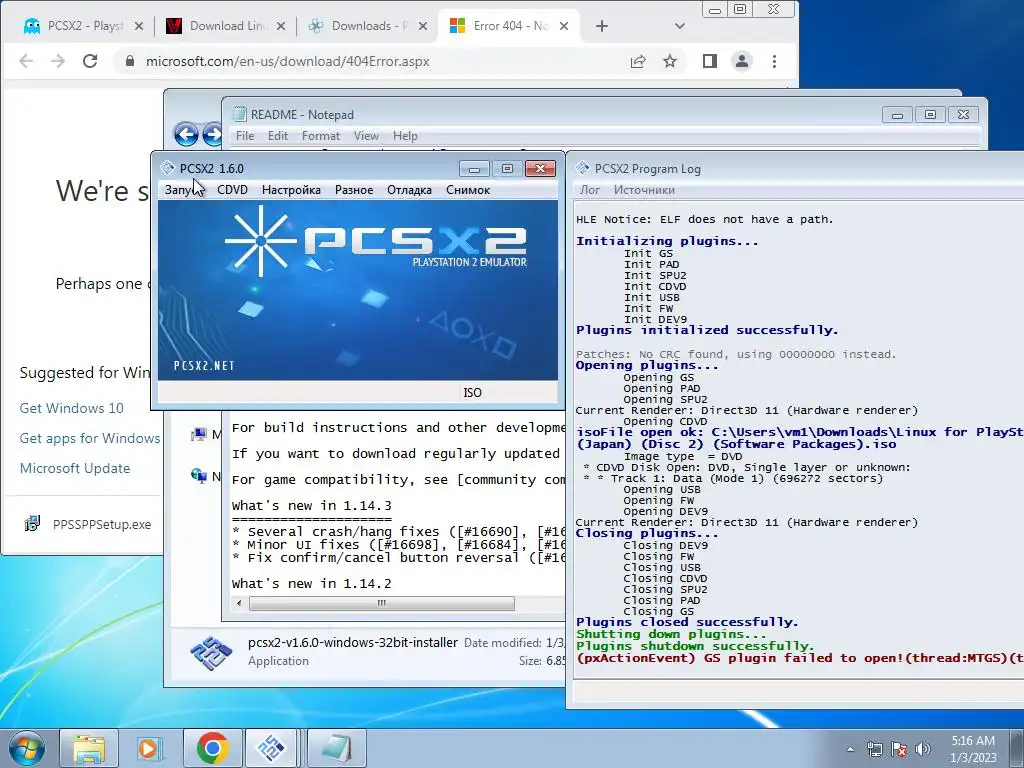Close the Error 404 browser tab
The height and width of the screenshot is (768, 1024).
(x=564, y=26)
